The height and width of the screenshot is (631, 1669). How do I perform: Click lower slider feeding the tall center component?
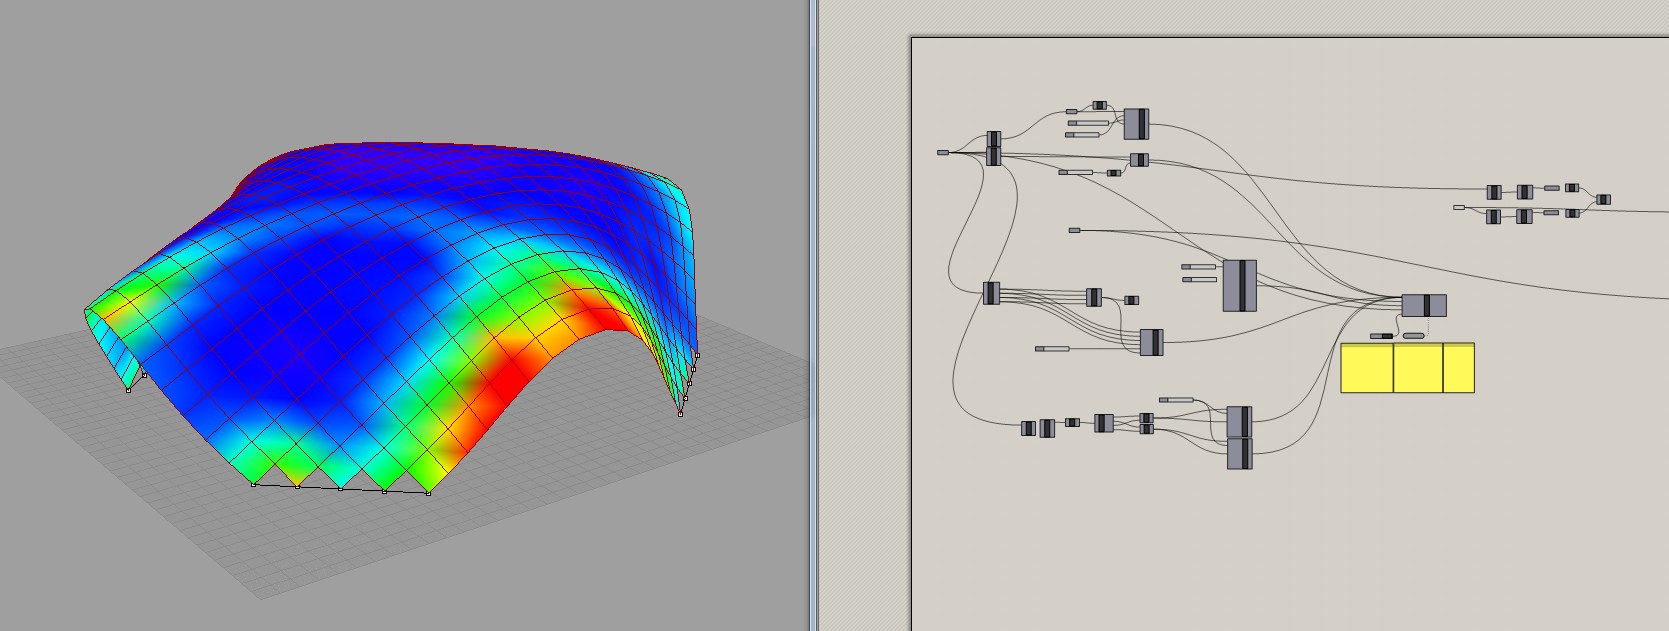coord(1199,280)
